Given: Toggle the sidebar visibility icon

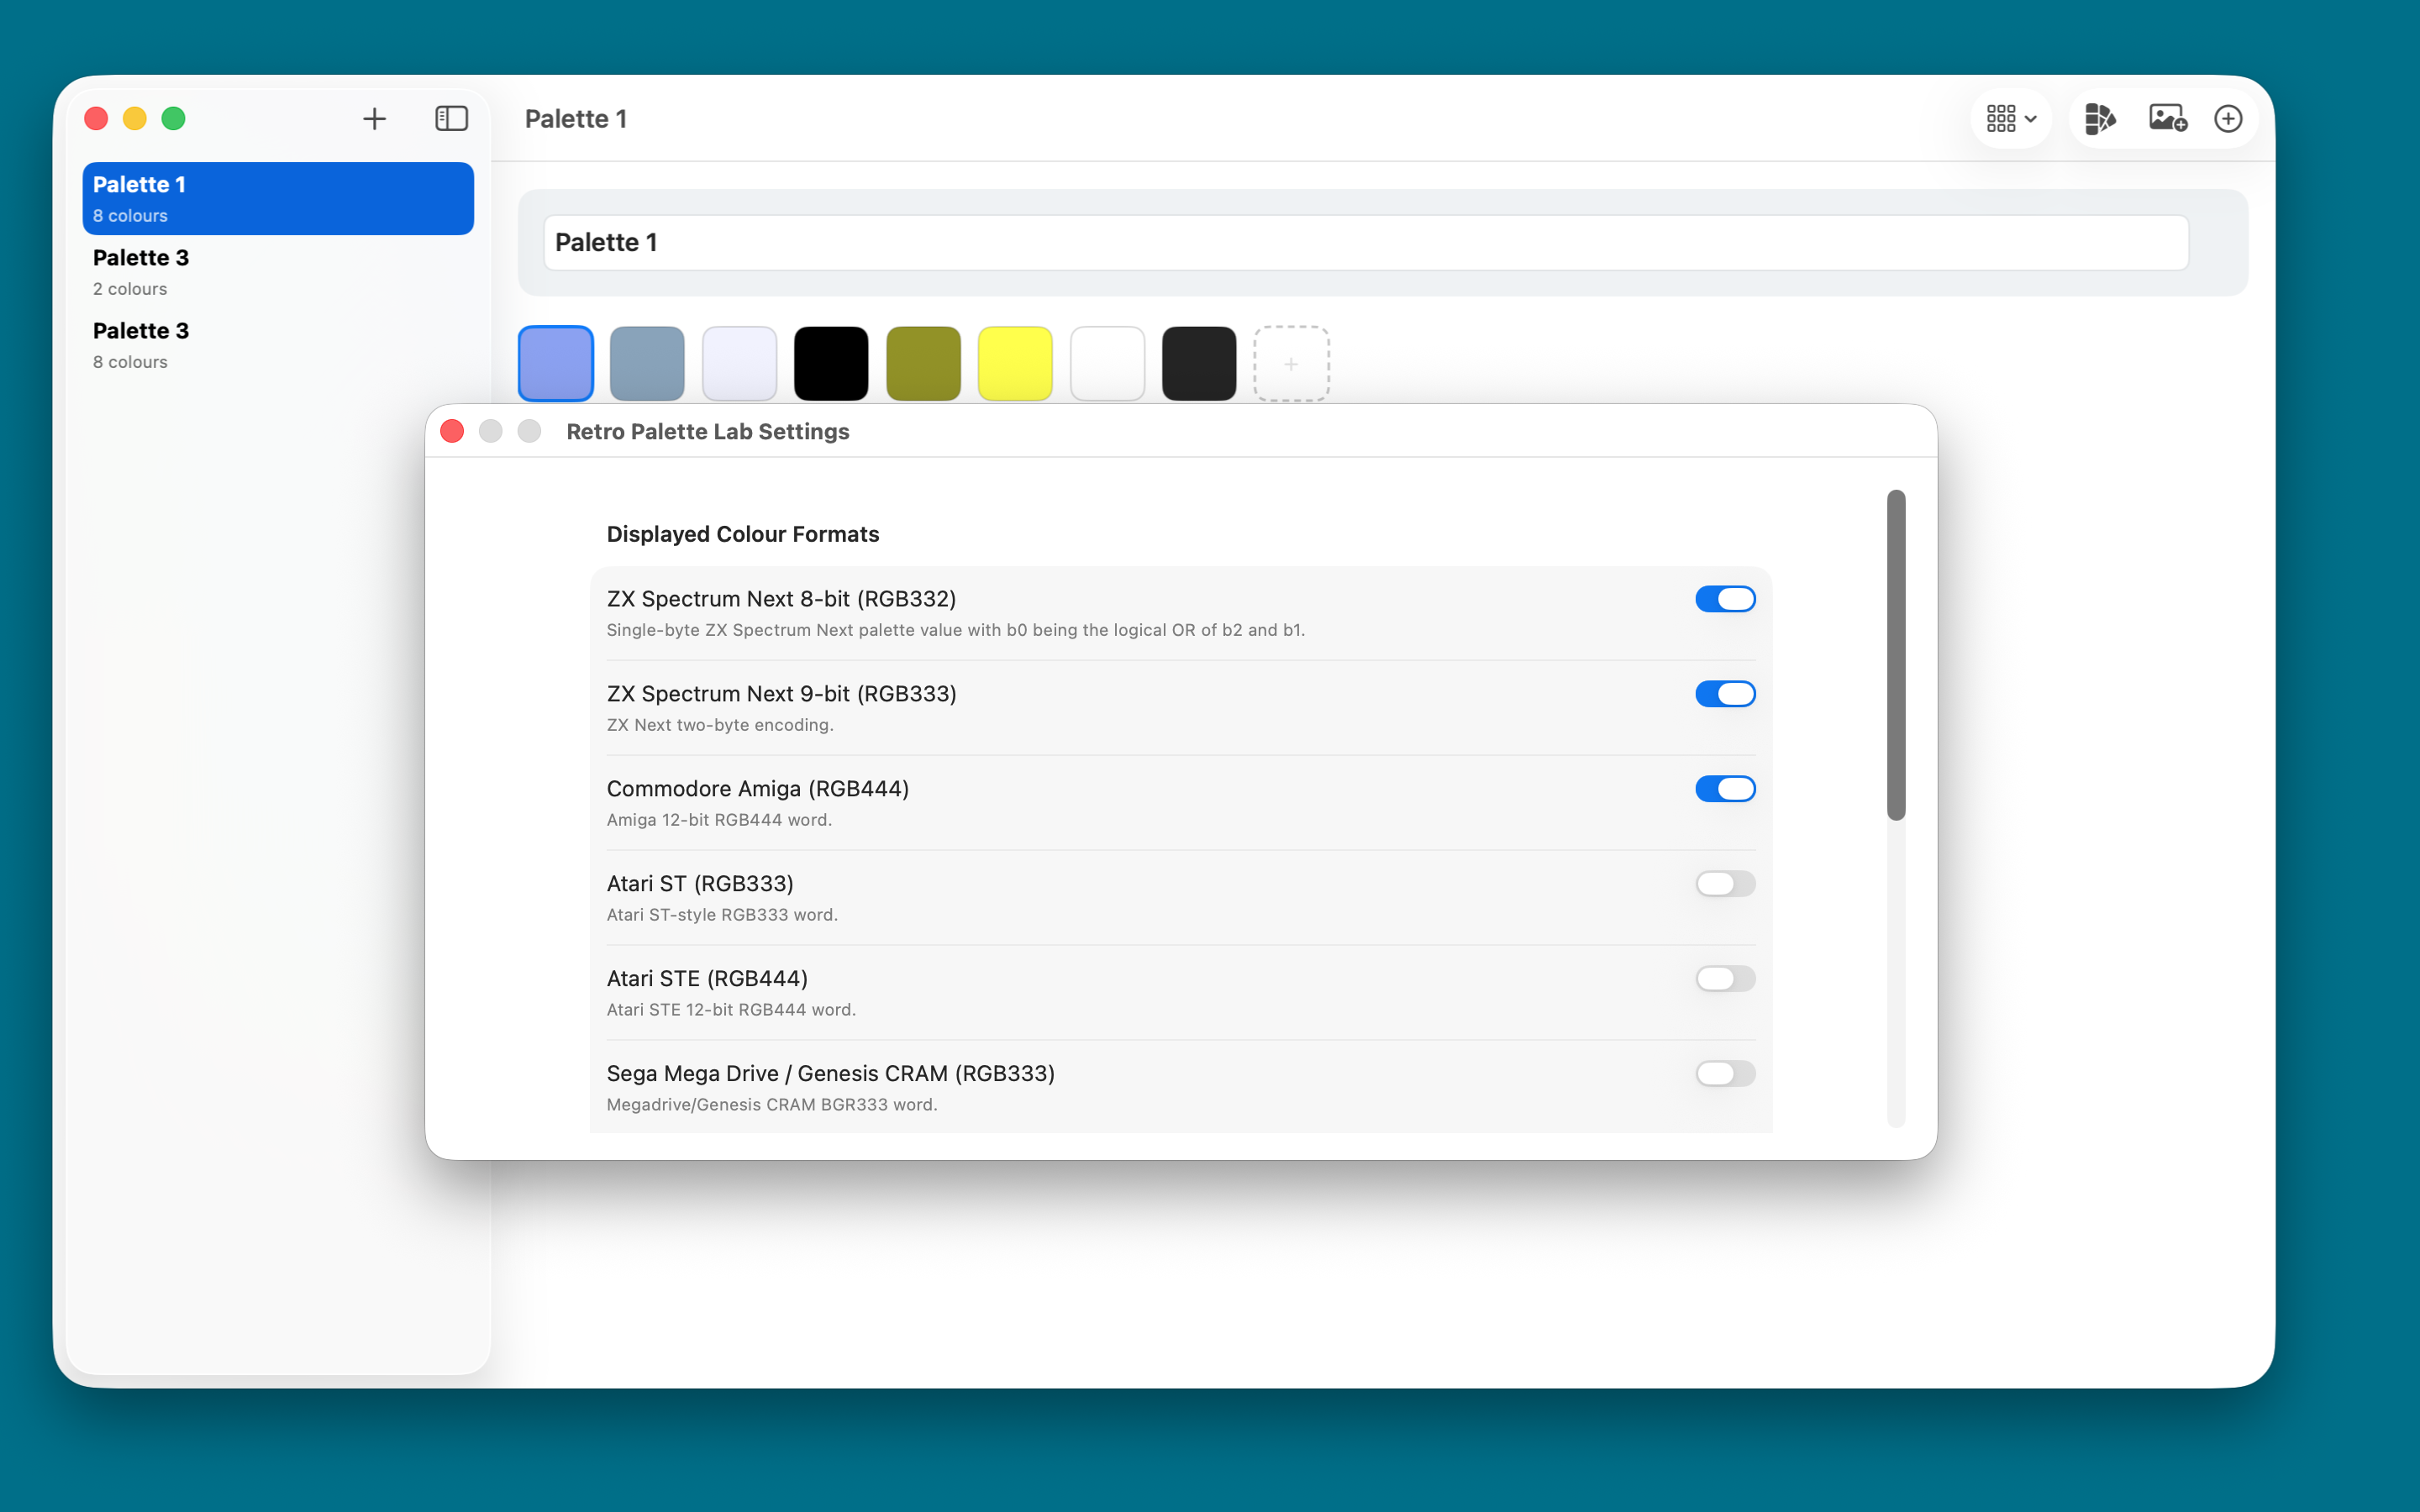Looking at the screenshot, I should coord(451,119).
